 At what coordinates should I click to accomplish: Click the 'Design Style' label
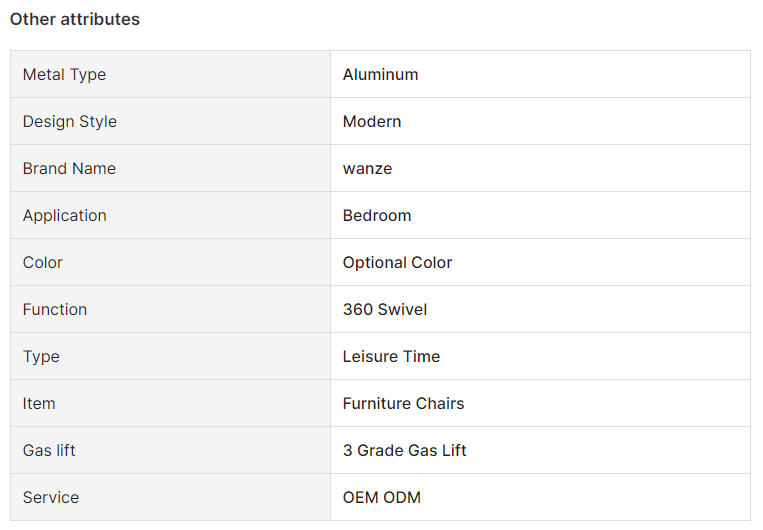(69, 122)
